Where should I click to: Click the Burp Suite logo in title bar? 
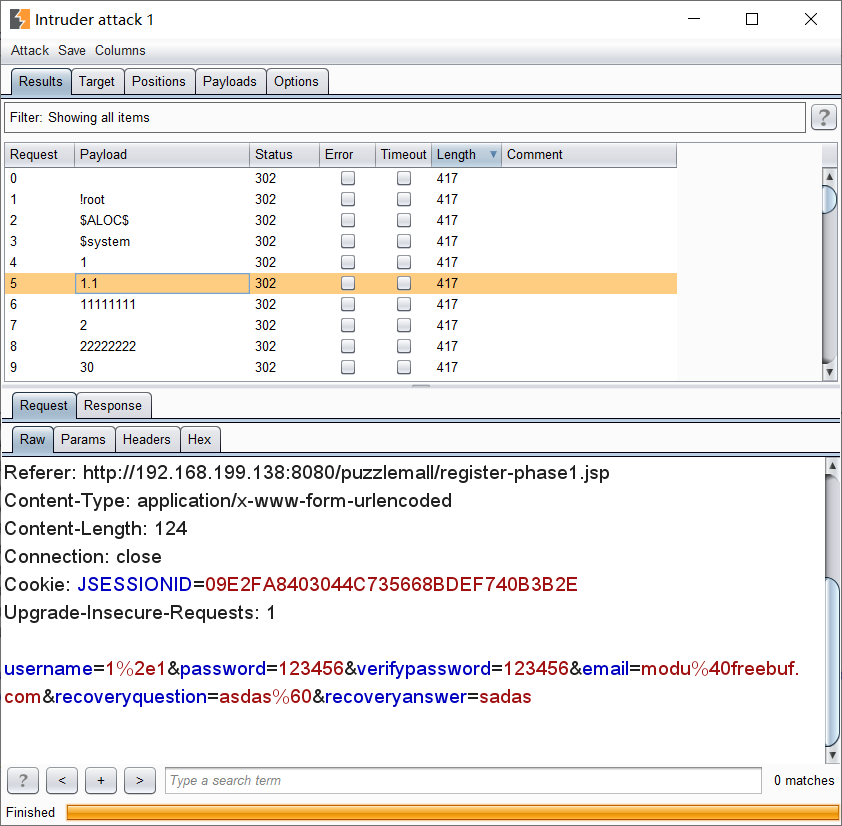tap(20, 19)
